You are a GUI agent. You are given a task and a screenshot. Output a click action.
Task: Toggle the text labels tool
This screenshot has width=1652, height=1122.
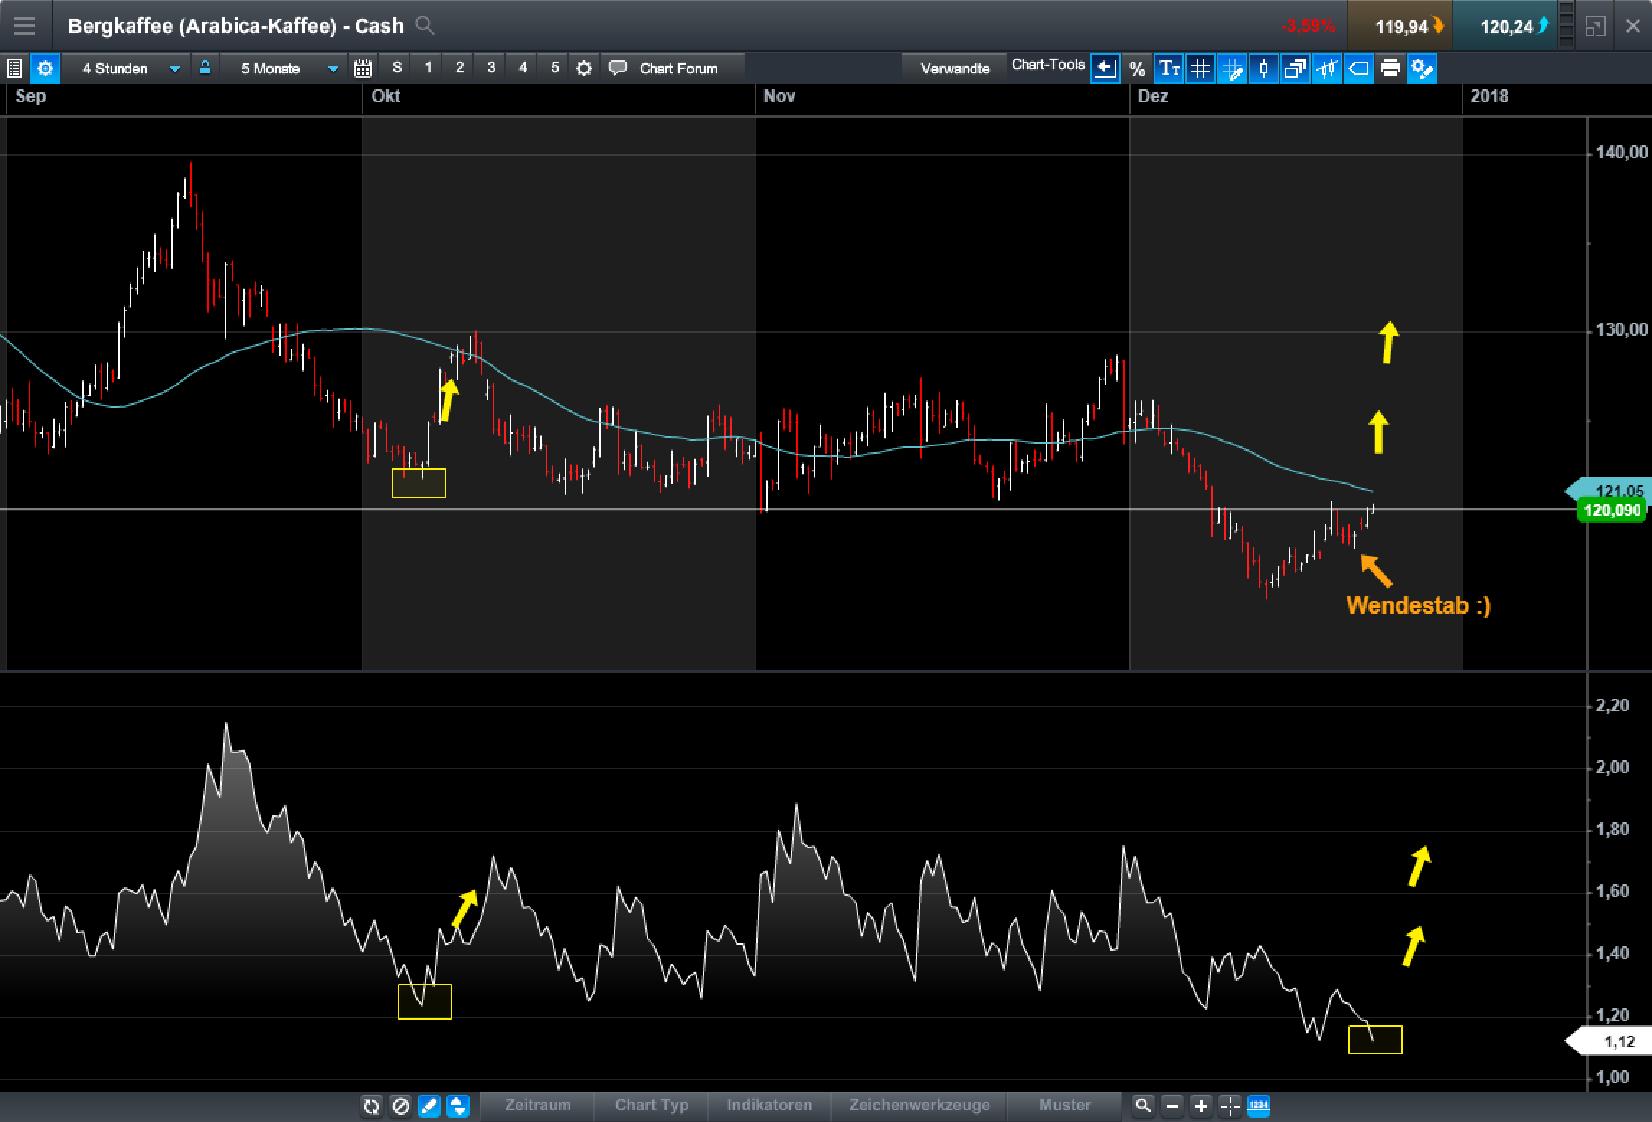[1169, 68]
